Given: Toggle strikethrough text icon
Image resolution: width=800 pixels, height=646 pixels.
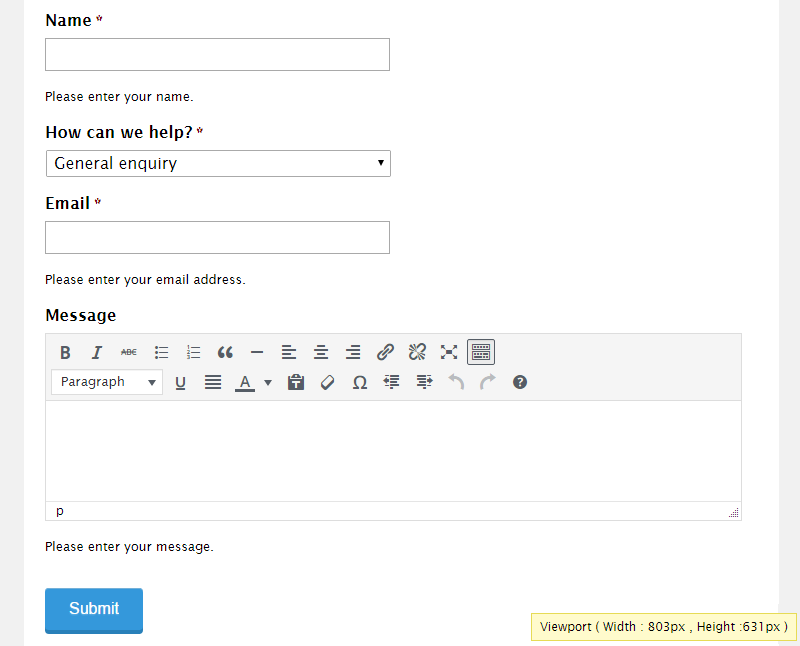Looking at the screenshot, I should [129, 352].
